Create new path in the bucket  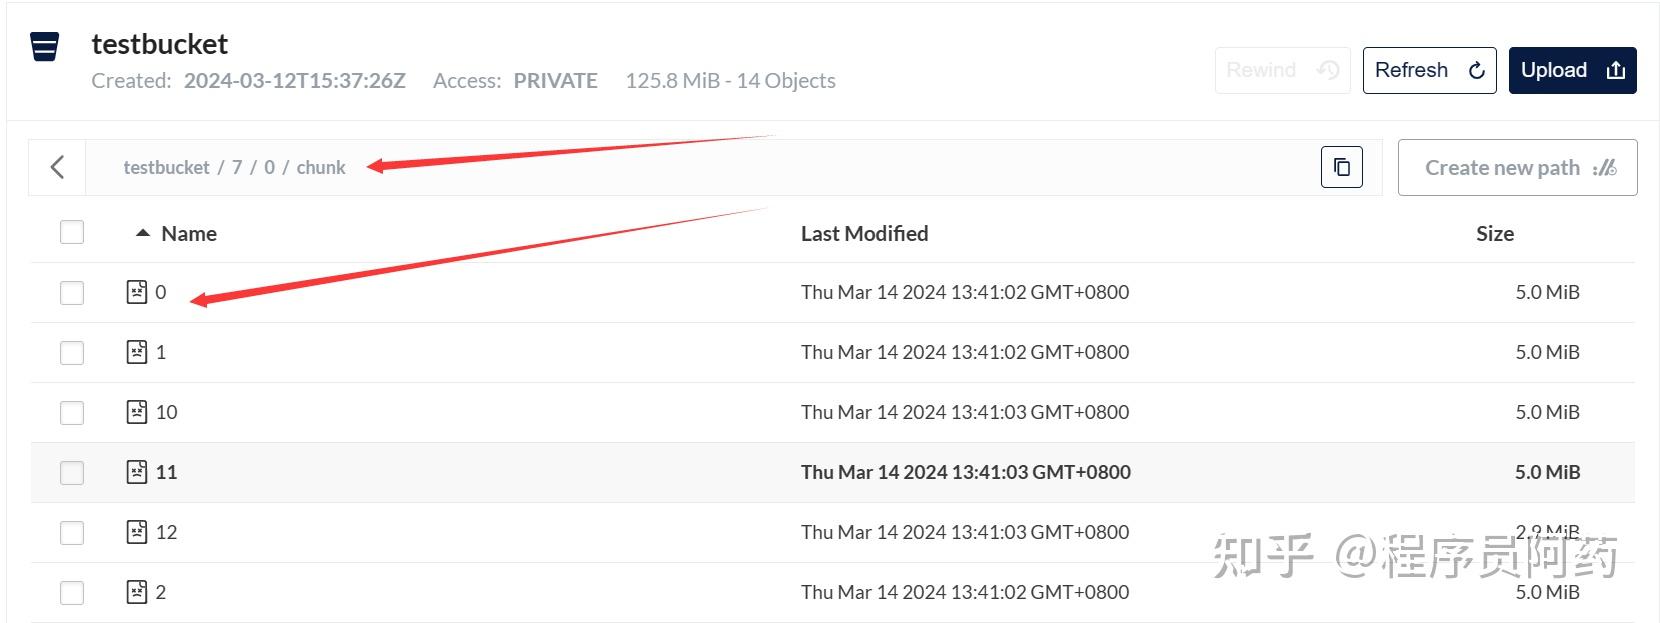pyautogui.click(x=1517, y=167)
